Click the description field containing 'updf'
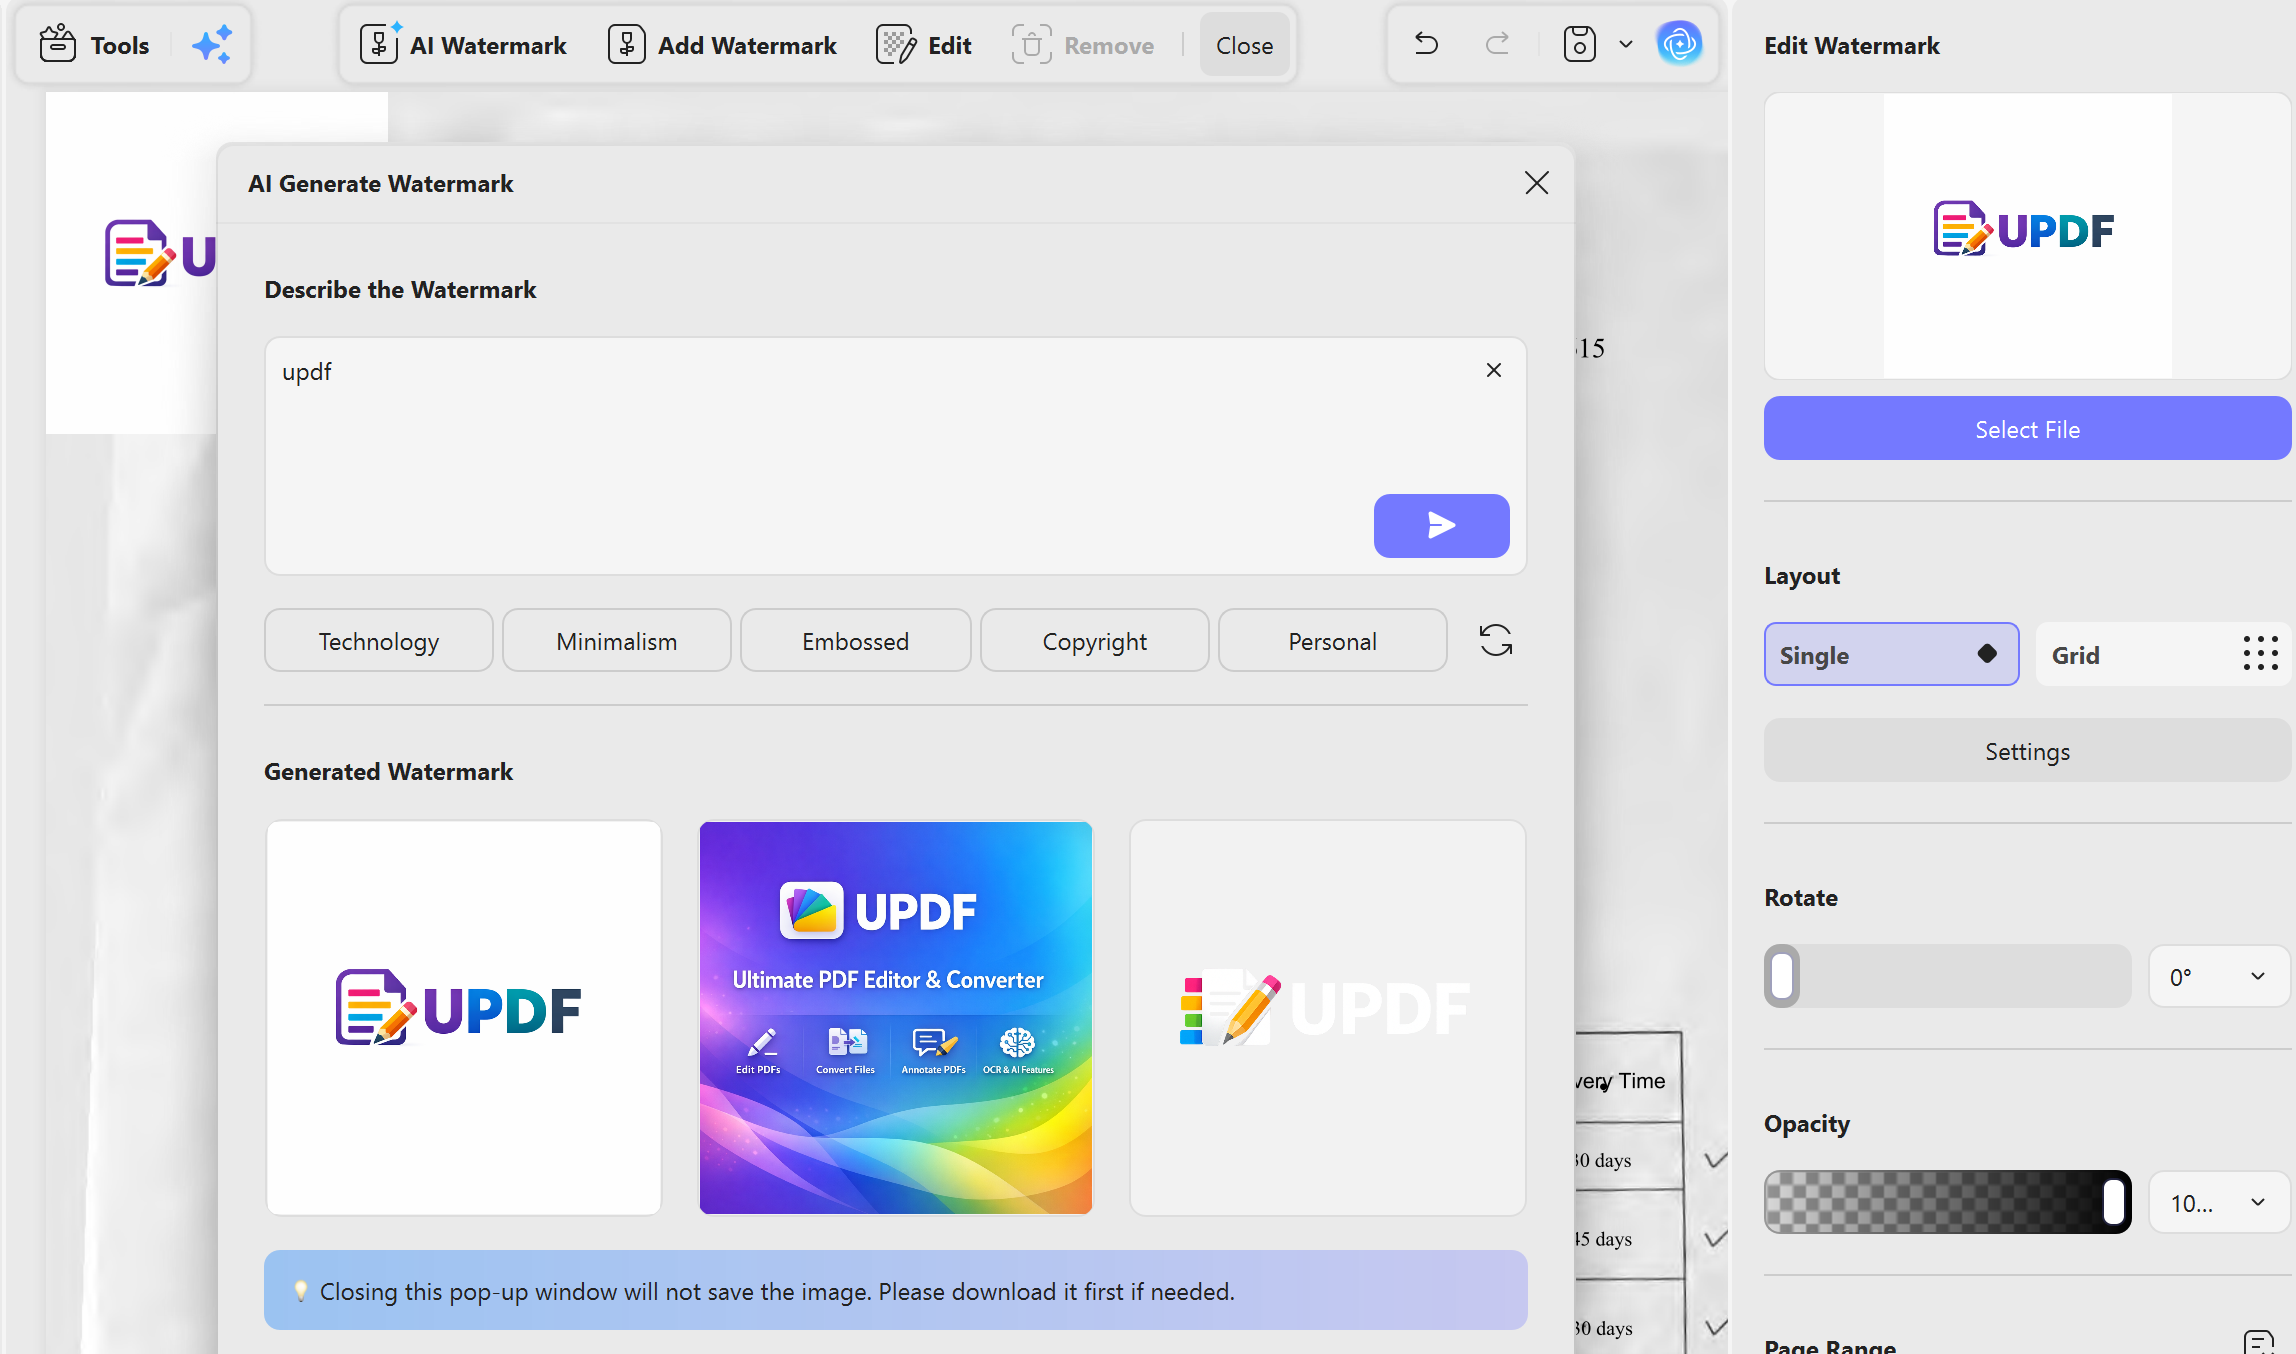Image resolution: width=2296 pixels, height=1354 pixels. (x=895, y=456)
